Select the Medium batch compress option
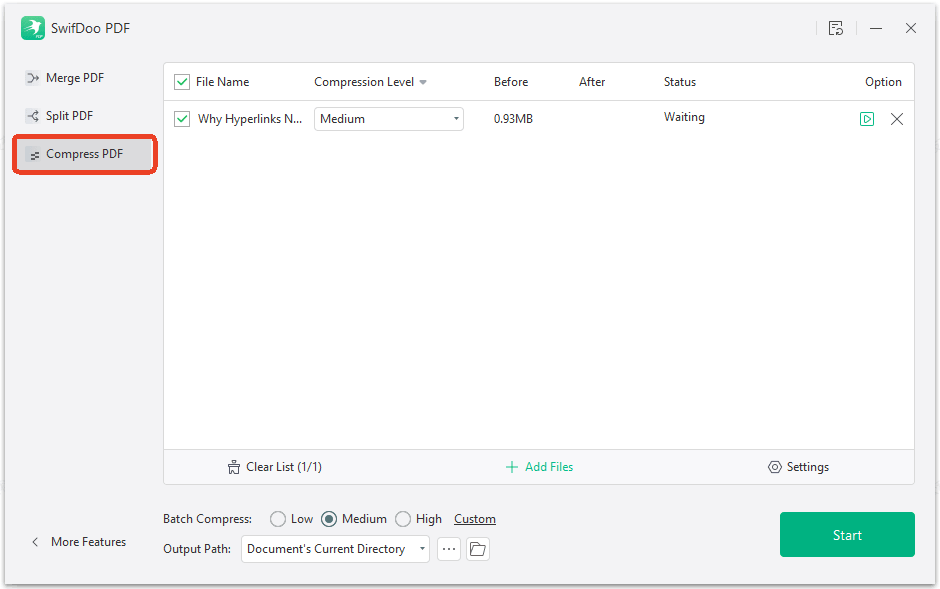This screenshot has height=589, width=940. (x=329, y=519)
